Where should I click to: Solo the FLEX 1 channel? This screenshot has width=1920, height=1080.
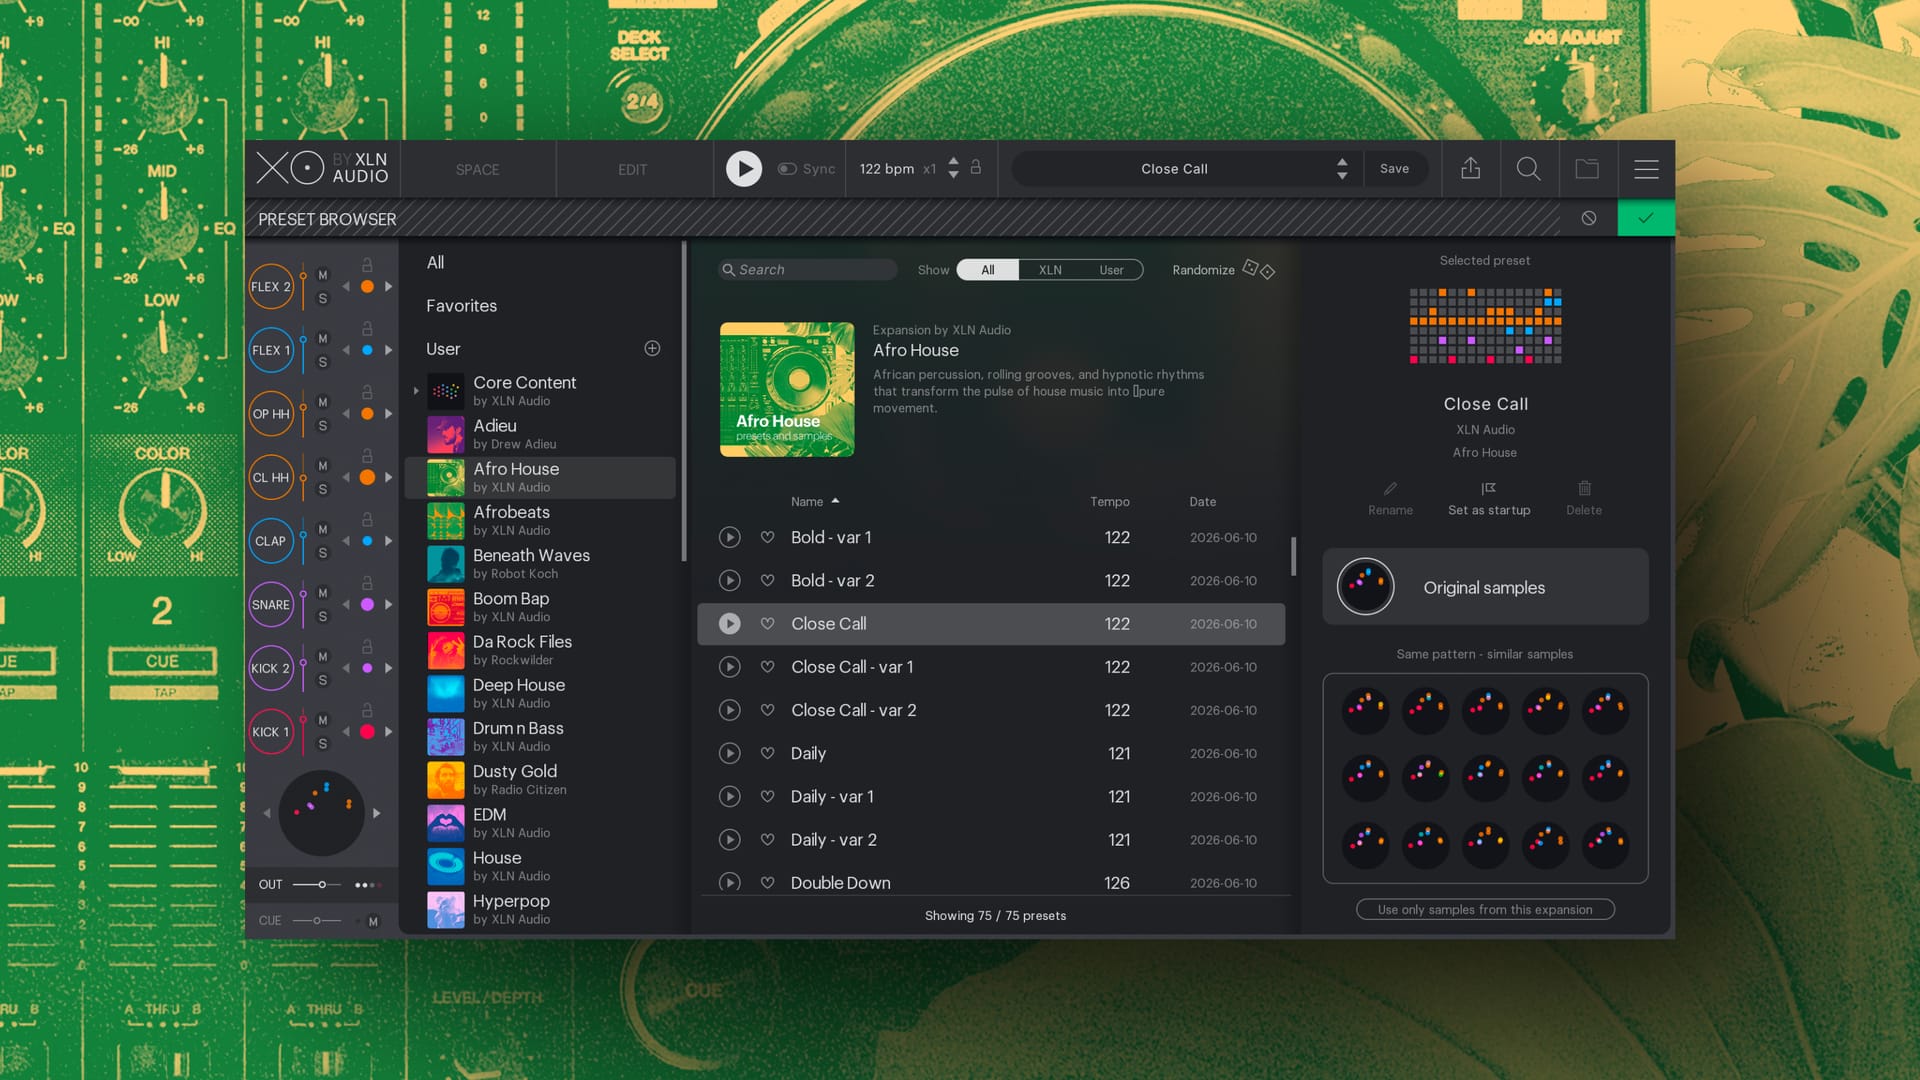tap(323, 362)
